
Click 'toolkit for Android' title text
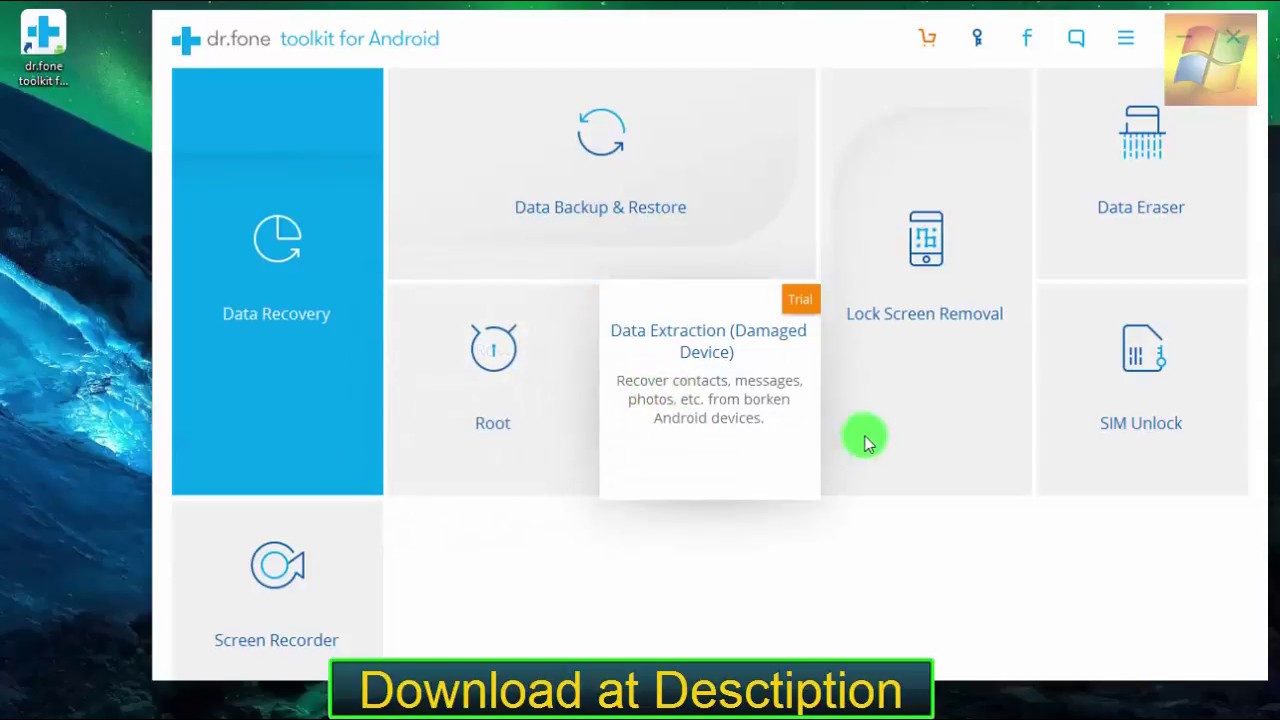tap(360, 39)
